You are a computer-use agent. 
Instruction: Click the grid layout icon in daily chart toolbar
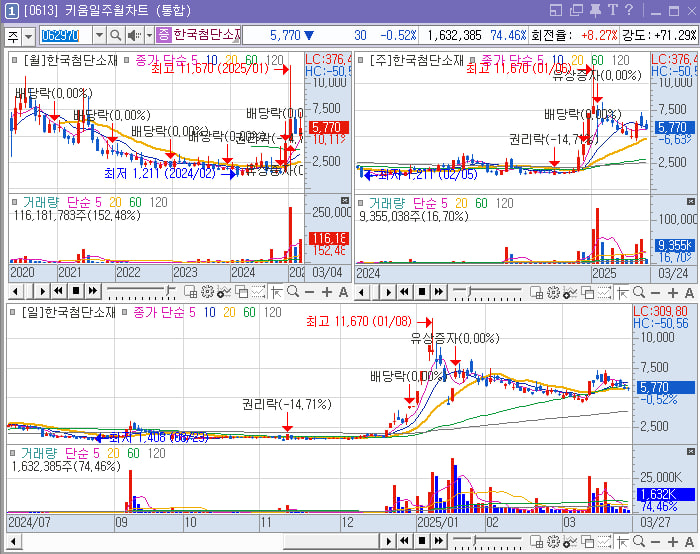[x=537, y=542]
